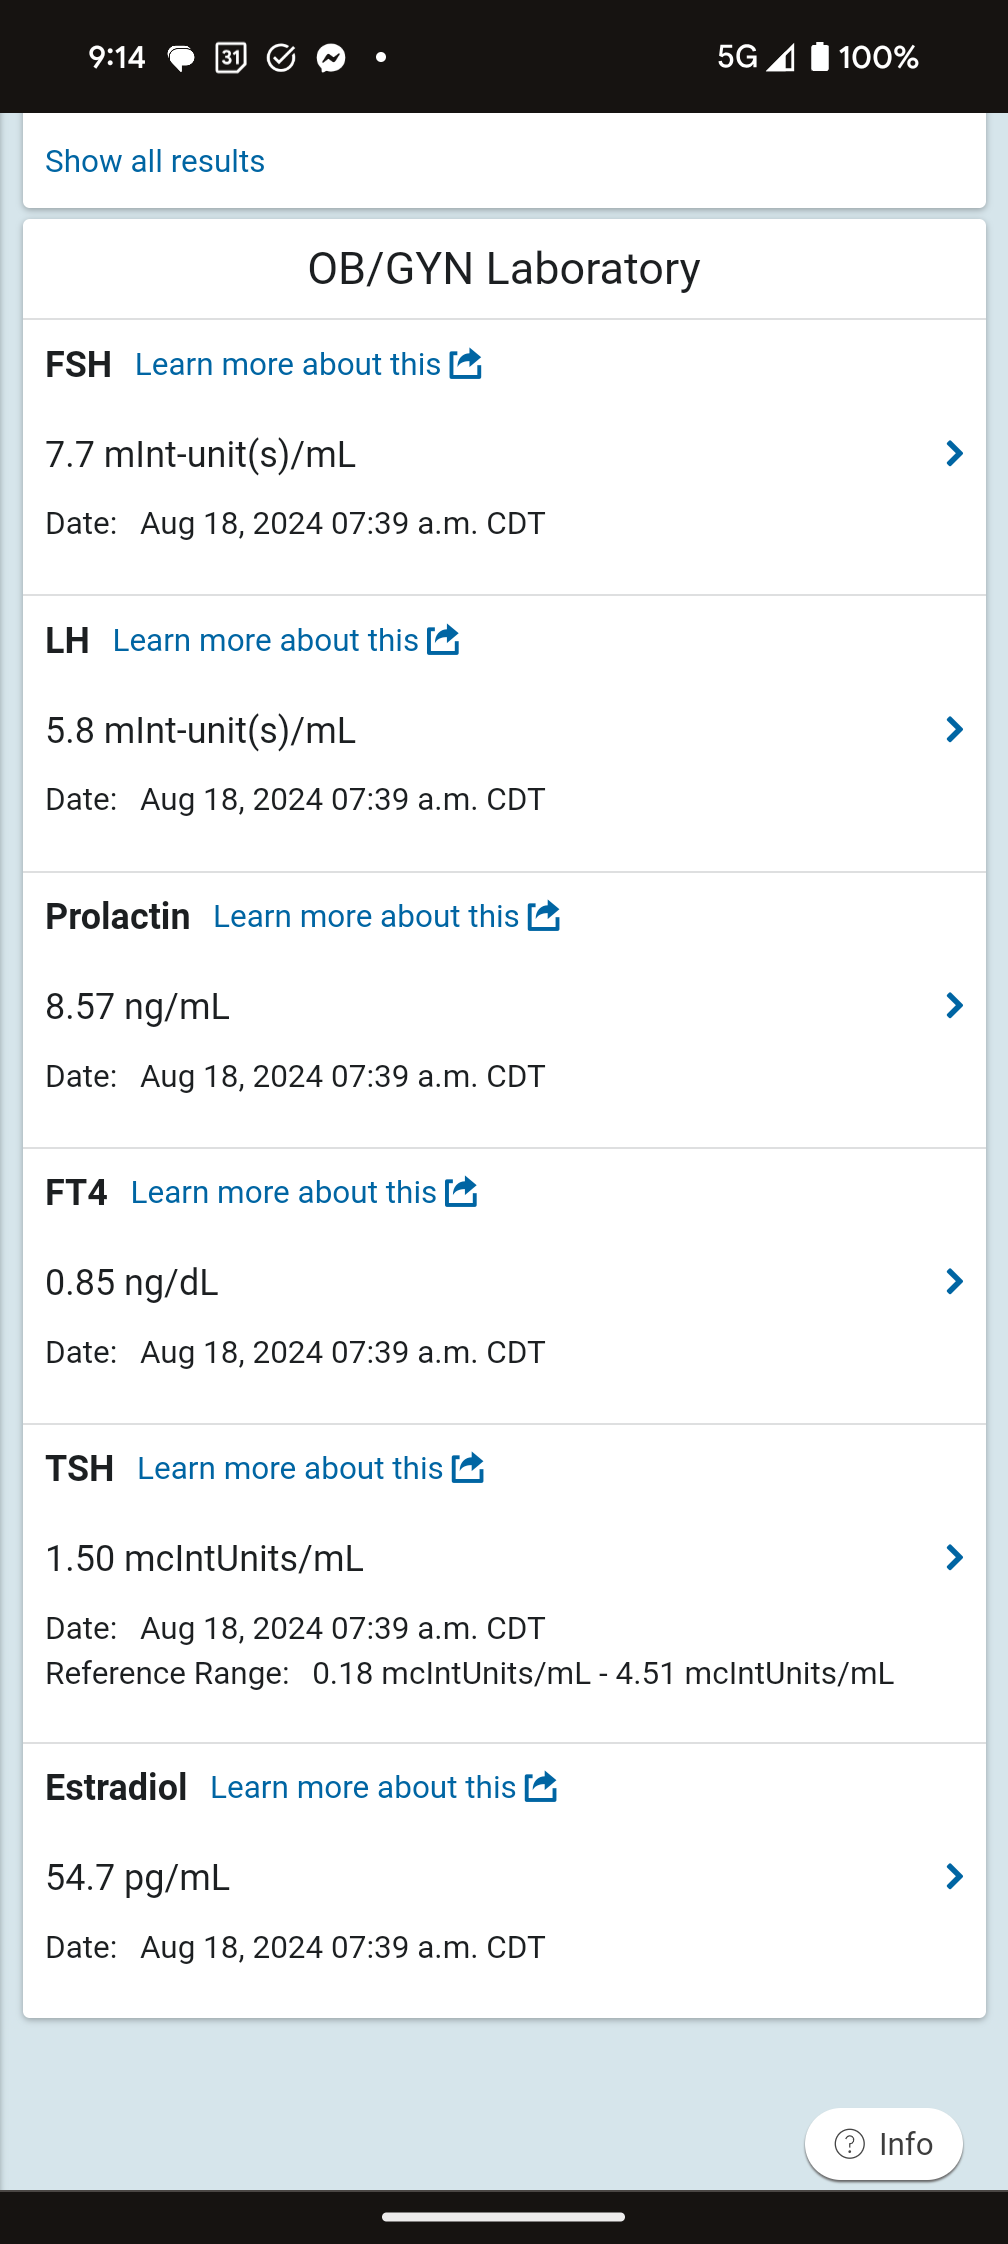
Task: Tap the question mark Info icon
Action: (850, 2144)
